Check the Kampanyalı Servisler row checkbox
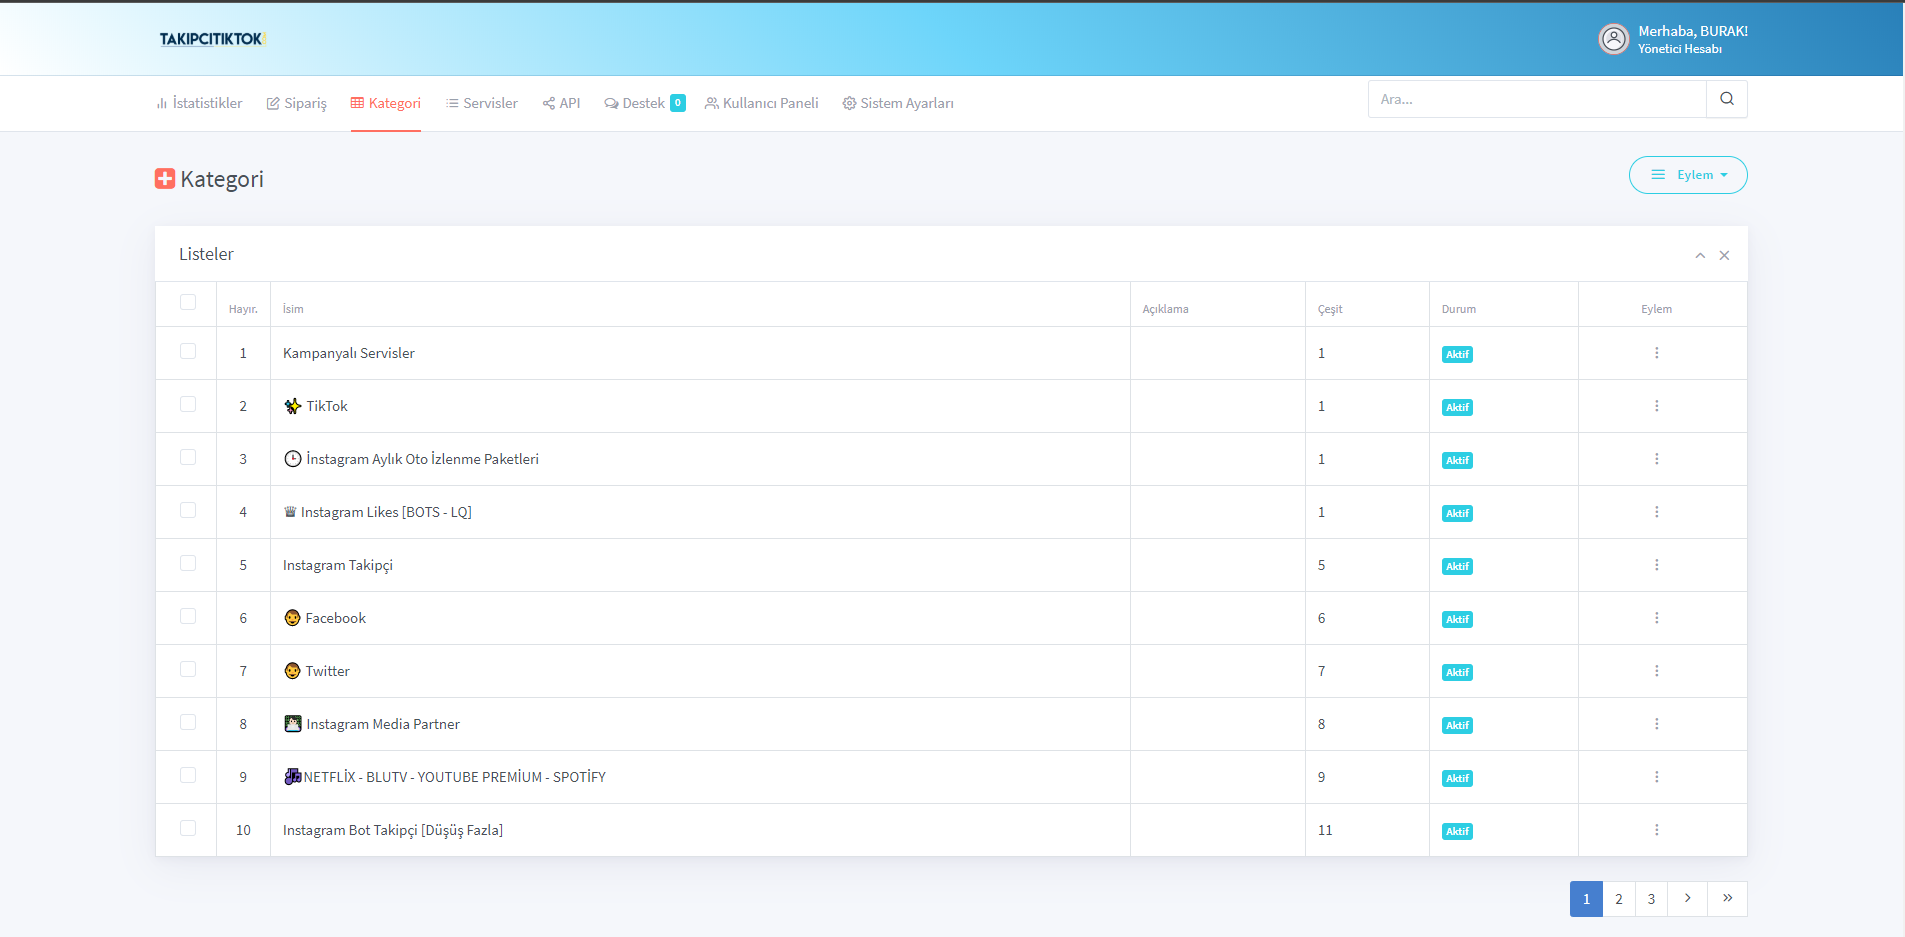 pyautogui.click(x=188, y=351)
